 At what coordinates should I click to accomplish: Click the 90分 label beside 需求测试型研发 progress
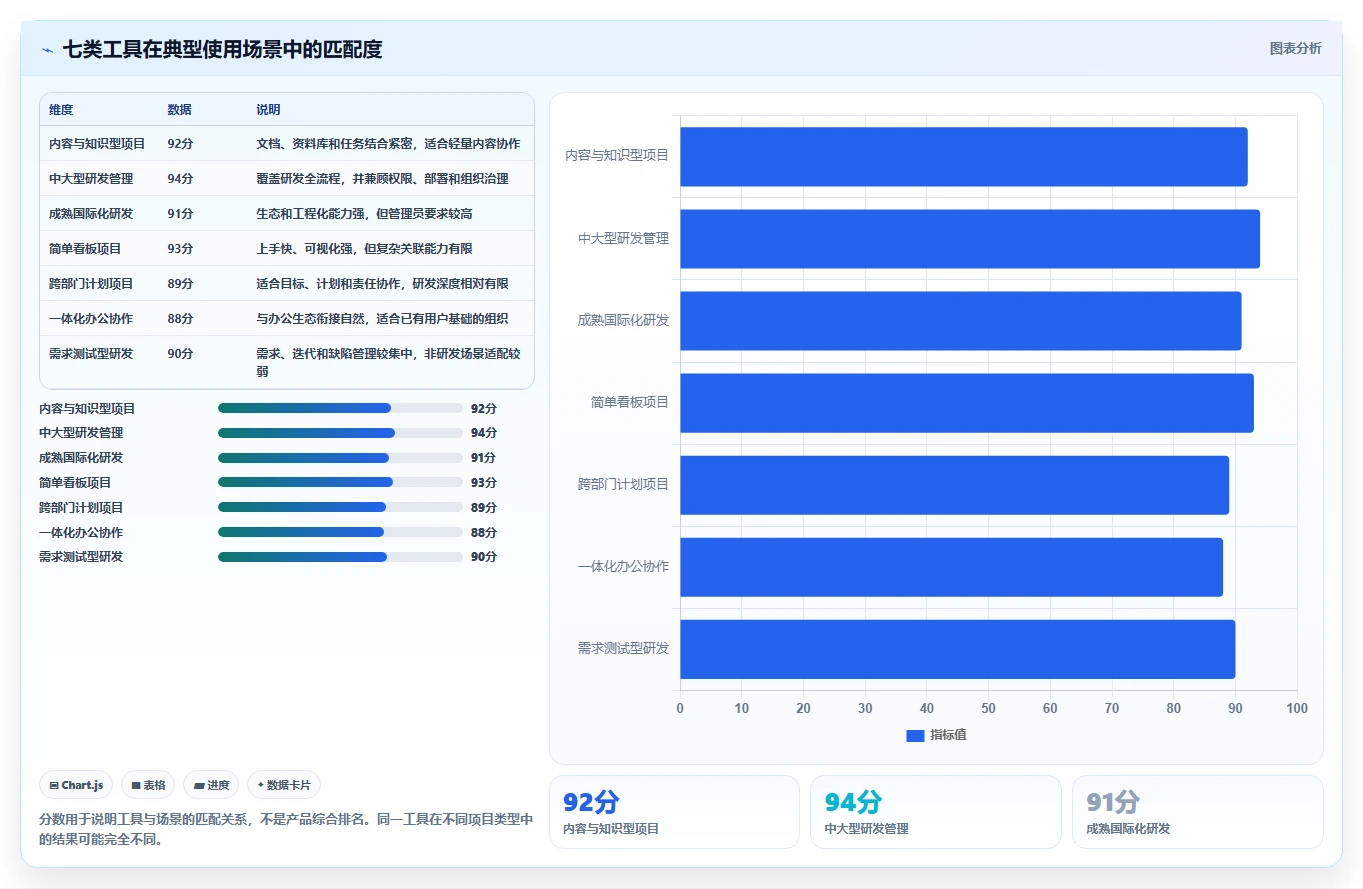coord(484,557)
